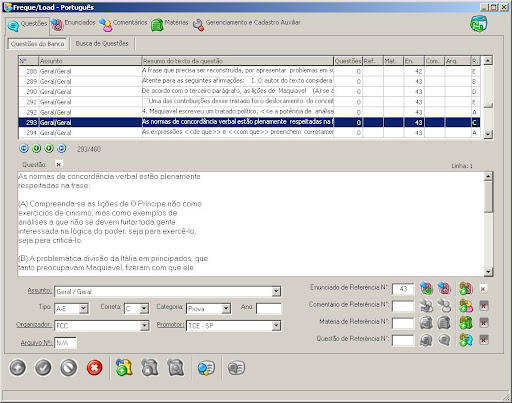Expand the Categoria dropdown
Image resolution: width=512 pixels, height=403 pixels.
pyautogui.click(x=226, y=309)
